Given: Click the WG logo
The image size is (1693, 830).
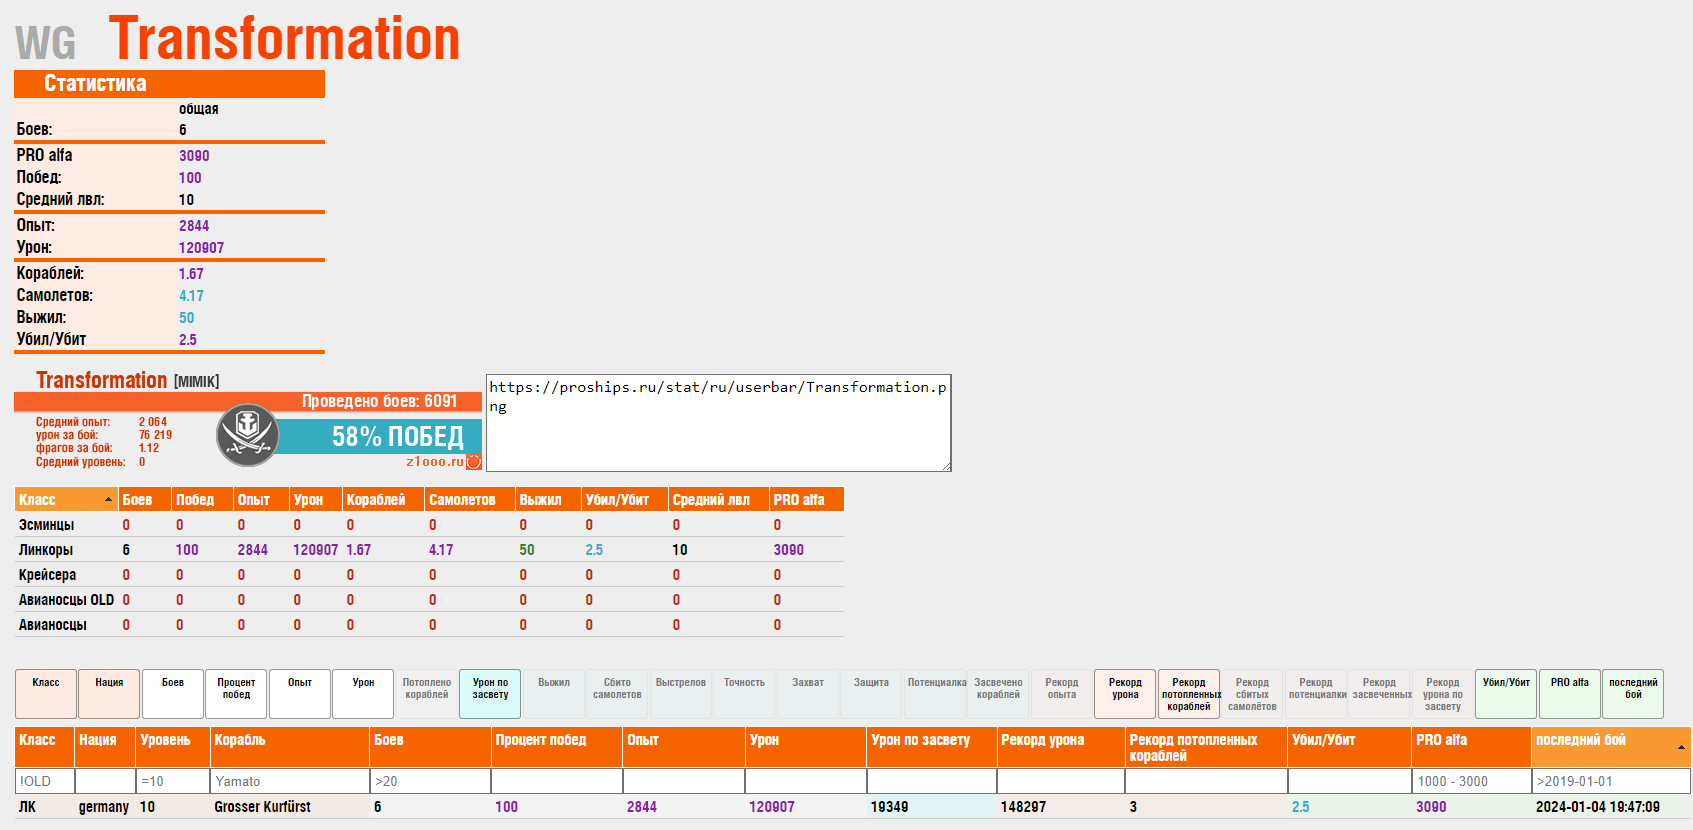Looking at the screenshot, I should coord(46,43).
